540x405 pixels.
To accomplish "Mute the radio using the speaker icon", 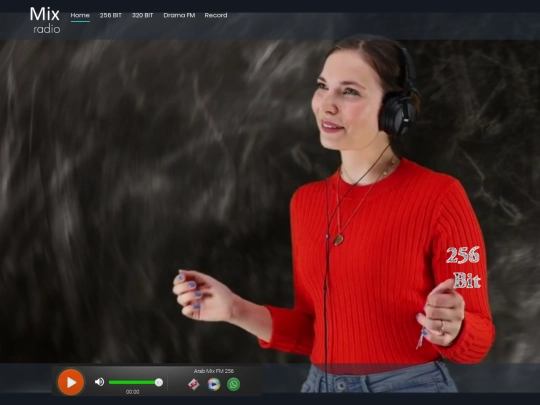I will click(x=100, y=382).
